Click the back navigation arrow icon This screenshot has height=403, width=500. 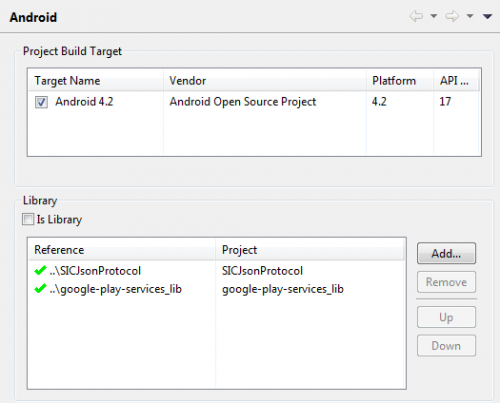416,16
